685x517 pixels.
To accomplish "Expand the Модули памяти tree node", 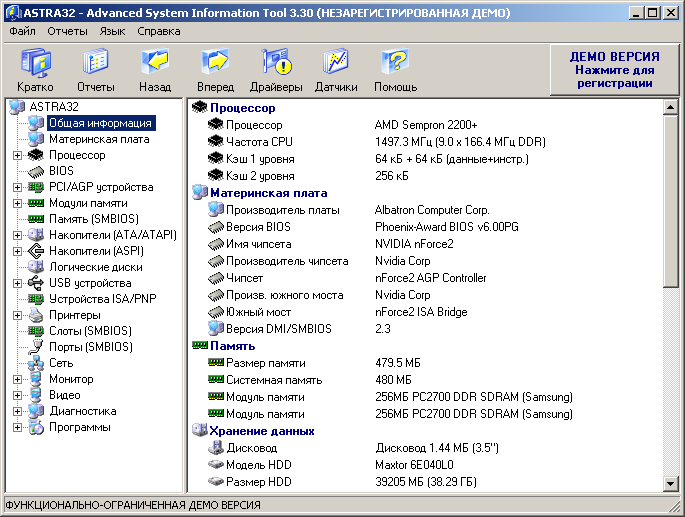I will click(17, 204).
